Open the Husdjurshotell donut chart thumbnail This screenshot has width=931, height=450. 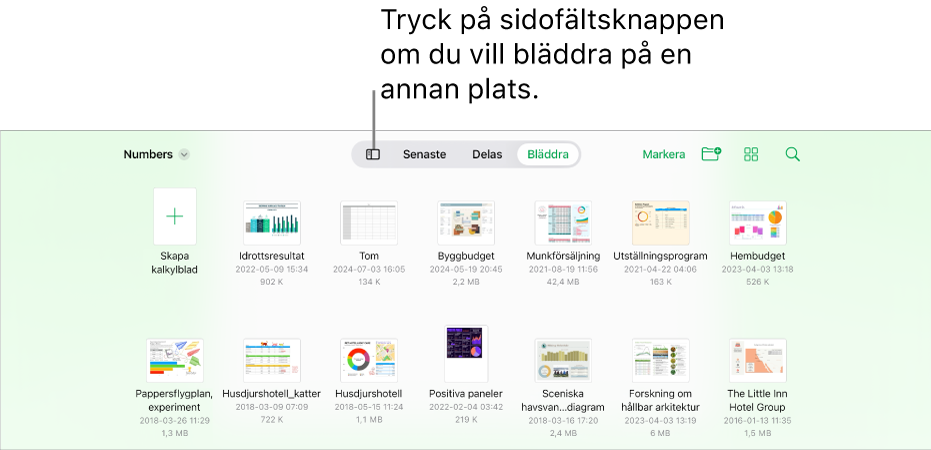pos(369,360)
